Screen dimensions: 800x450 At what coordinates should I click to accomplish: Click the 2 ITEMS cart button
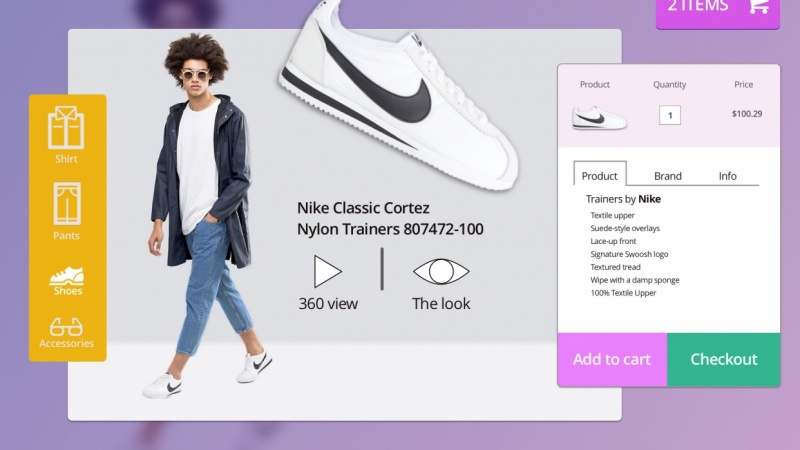point(717,13)
